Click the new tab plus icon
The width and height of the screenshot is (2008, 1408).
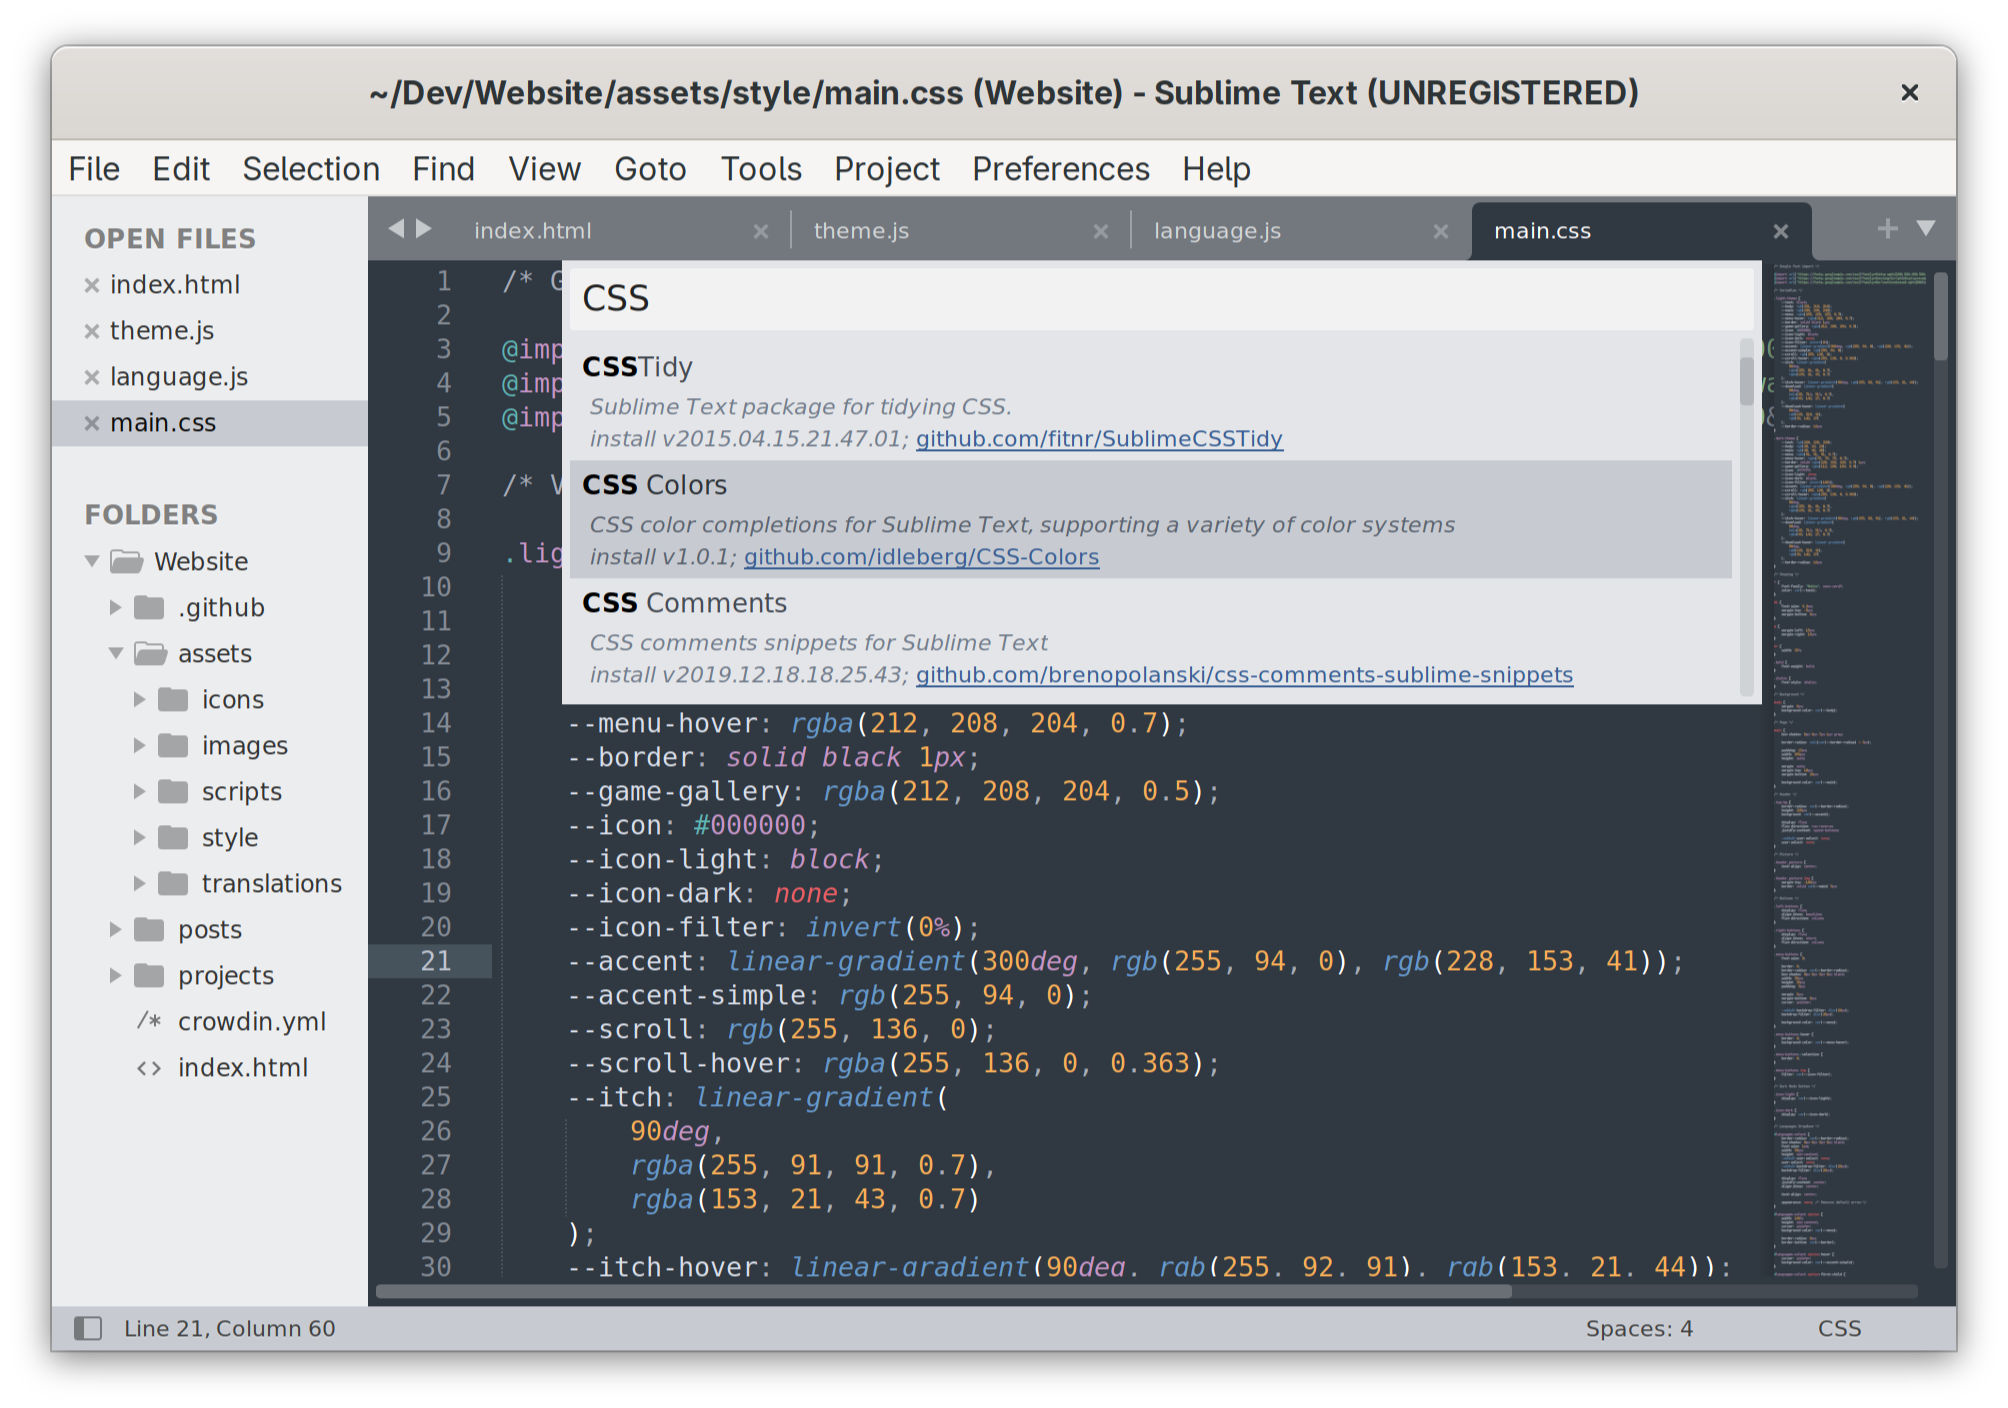point(1887,229)
